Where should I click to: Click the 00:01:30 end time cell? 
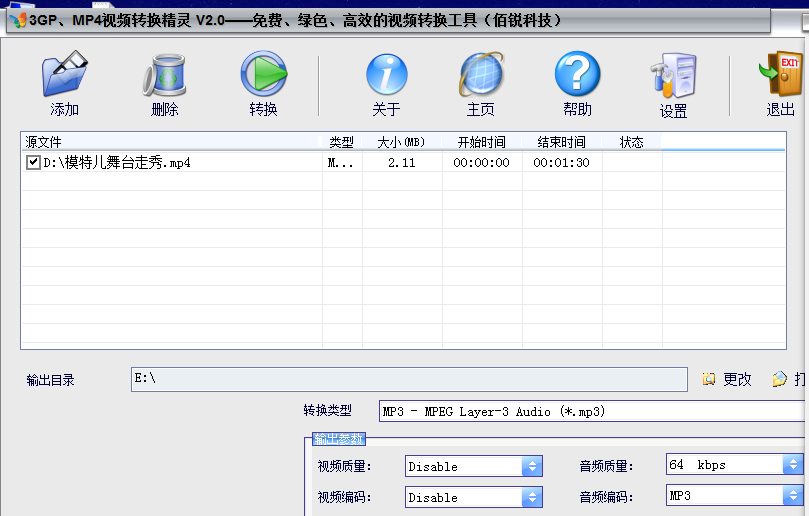(x=561, y=163)
